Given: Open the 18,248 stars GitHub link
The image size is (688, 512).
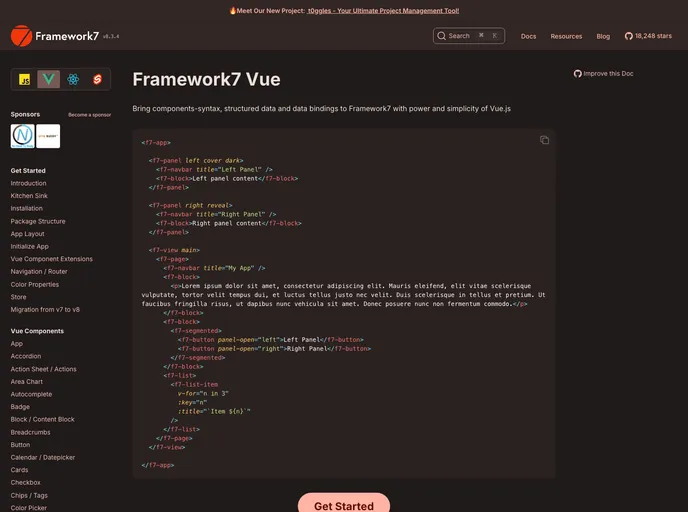Looking at the screenshot, I should 648,36.
